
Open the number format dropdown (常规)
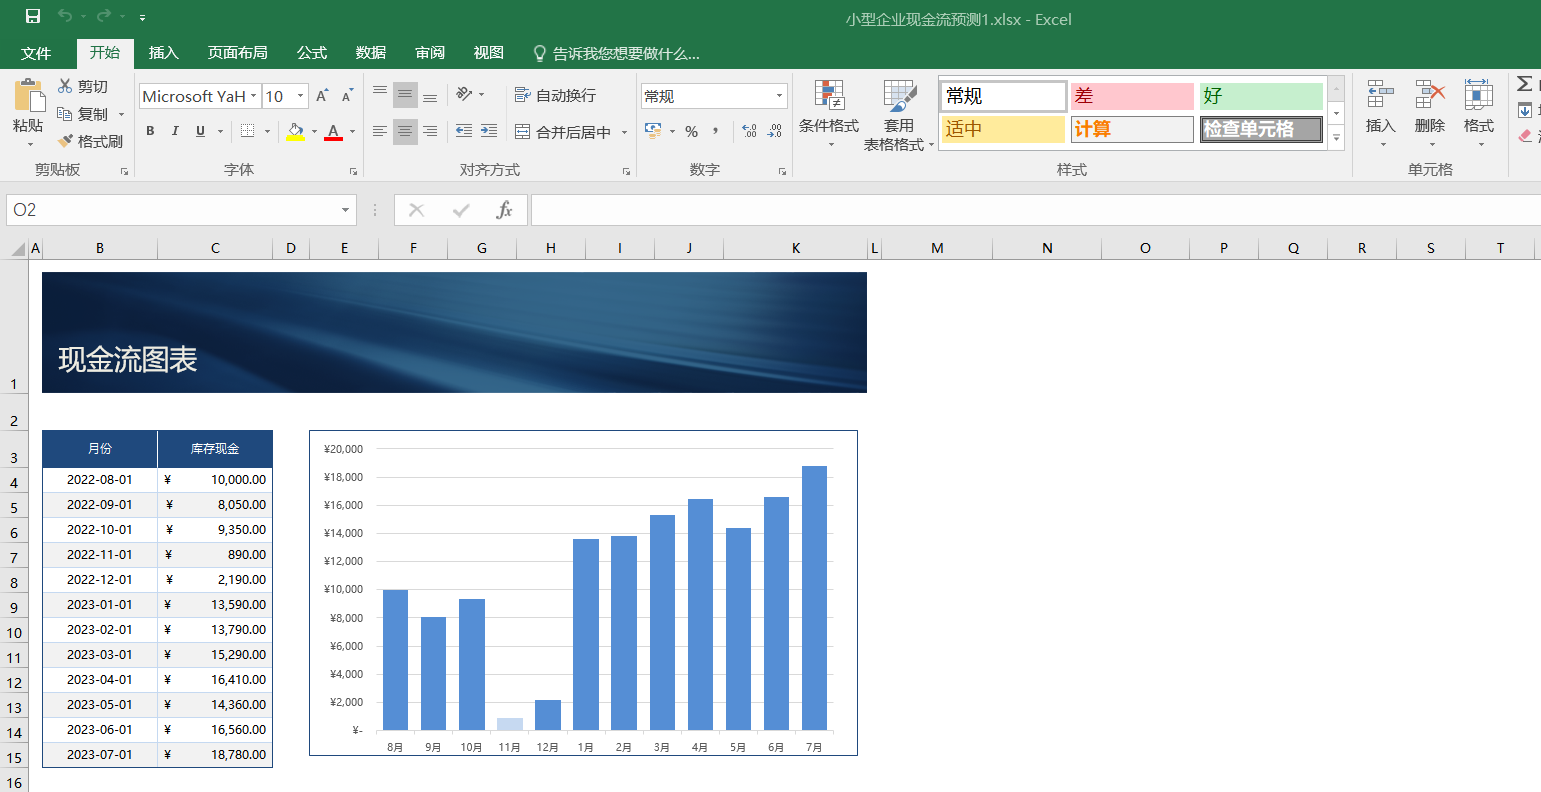point(779,96)
